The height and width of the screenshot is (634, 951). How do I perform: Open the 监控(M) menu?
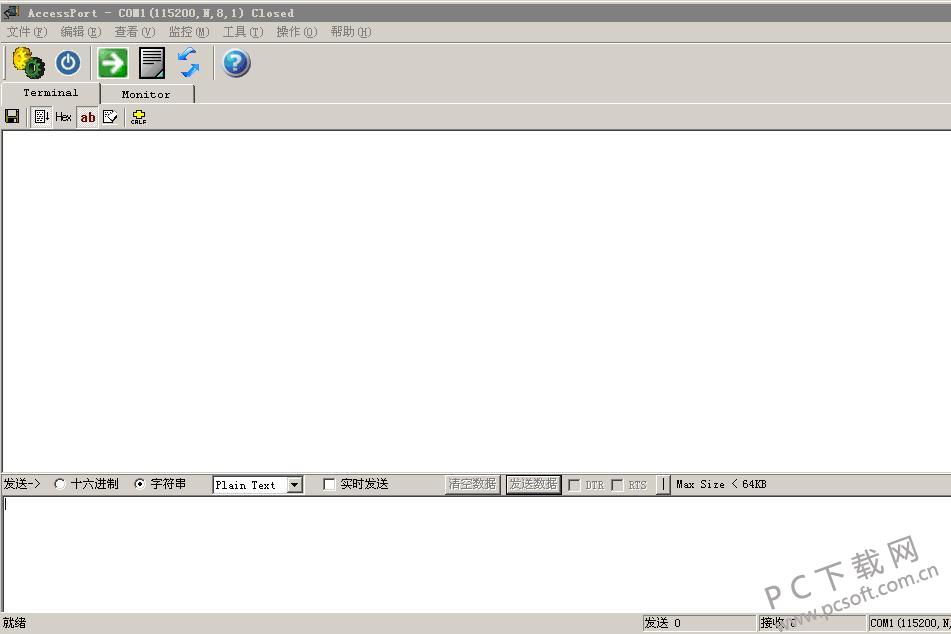pos(189,32)
